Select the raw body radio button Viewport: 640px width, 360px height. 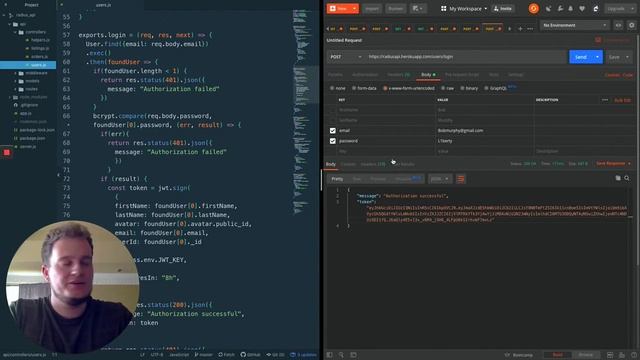click(x=443, y=88)
